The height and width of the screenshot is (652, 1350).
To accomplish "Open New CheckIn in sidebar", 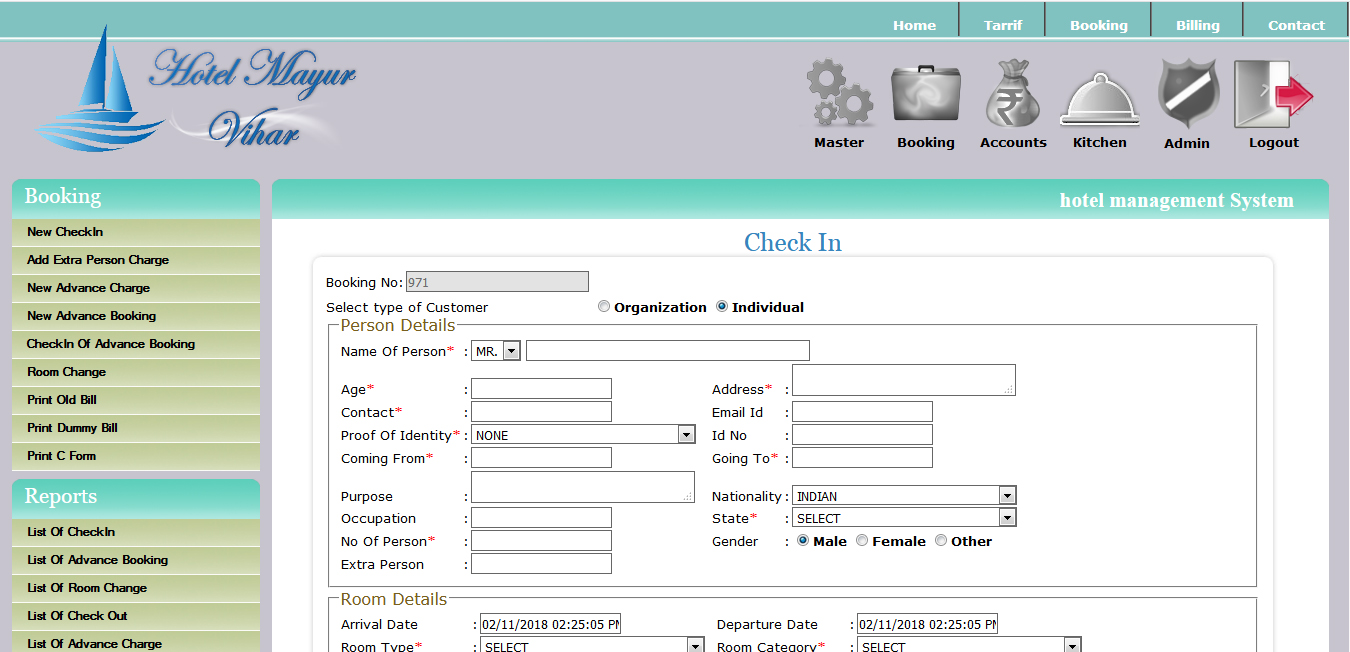I will [136, 232].
